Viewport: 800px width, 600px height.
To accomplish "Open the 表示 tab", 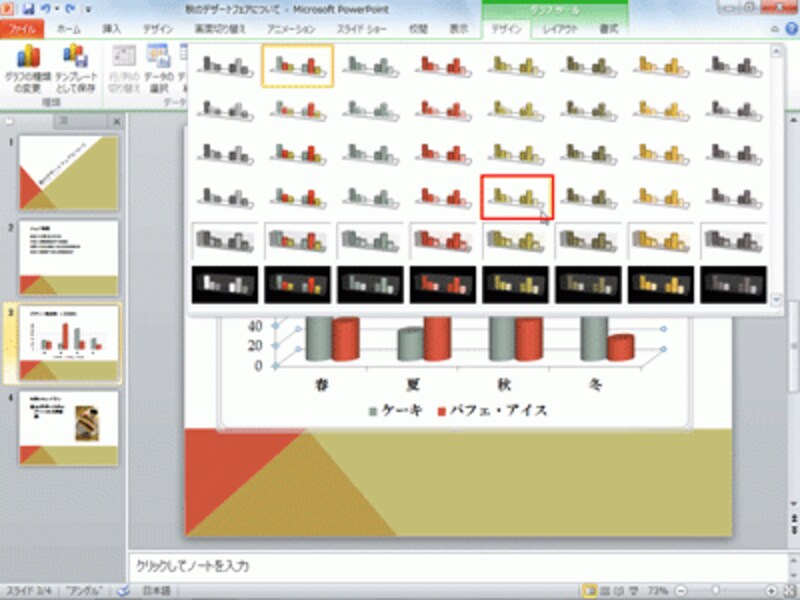I will click(458, 29).
